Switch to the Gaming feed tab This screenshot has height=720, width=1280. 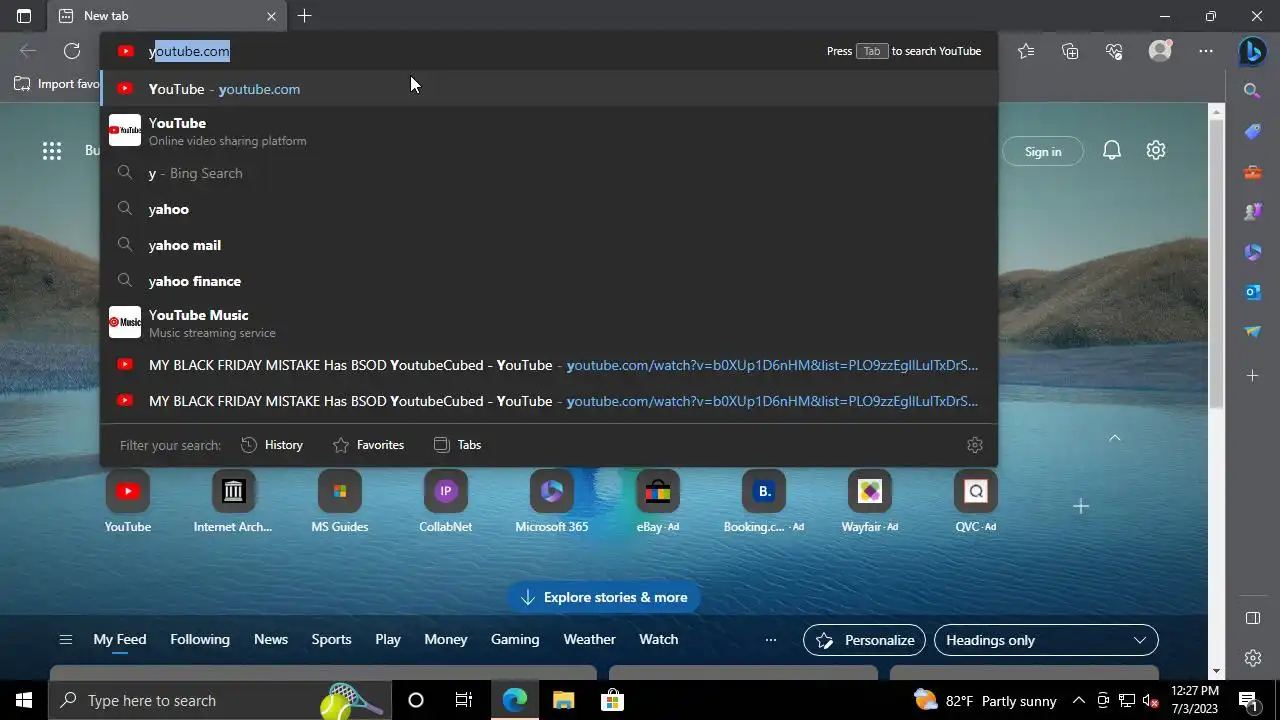515,639
